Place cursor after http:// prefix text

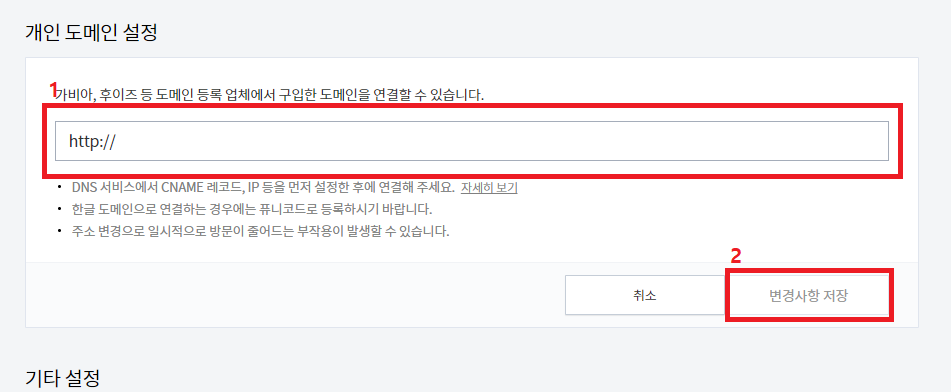pyautogui.click(x=117, y=141)
